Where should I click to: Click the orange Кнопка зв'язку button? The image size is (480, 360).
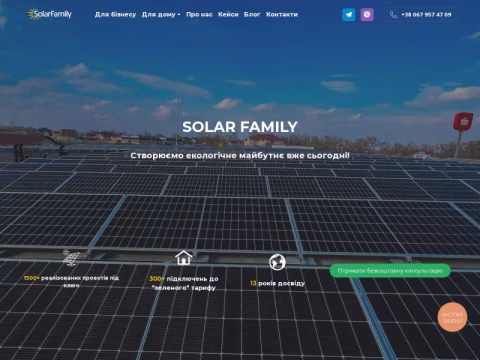(x=452, y=317)
